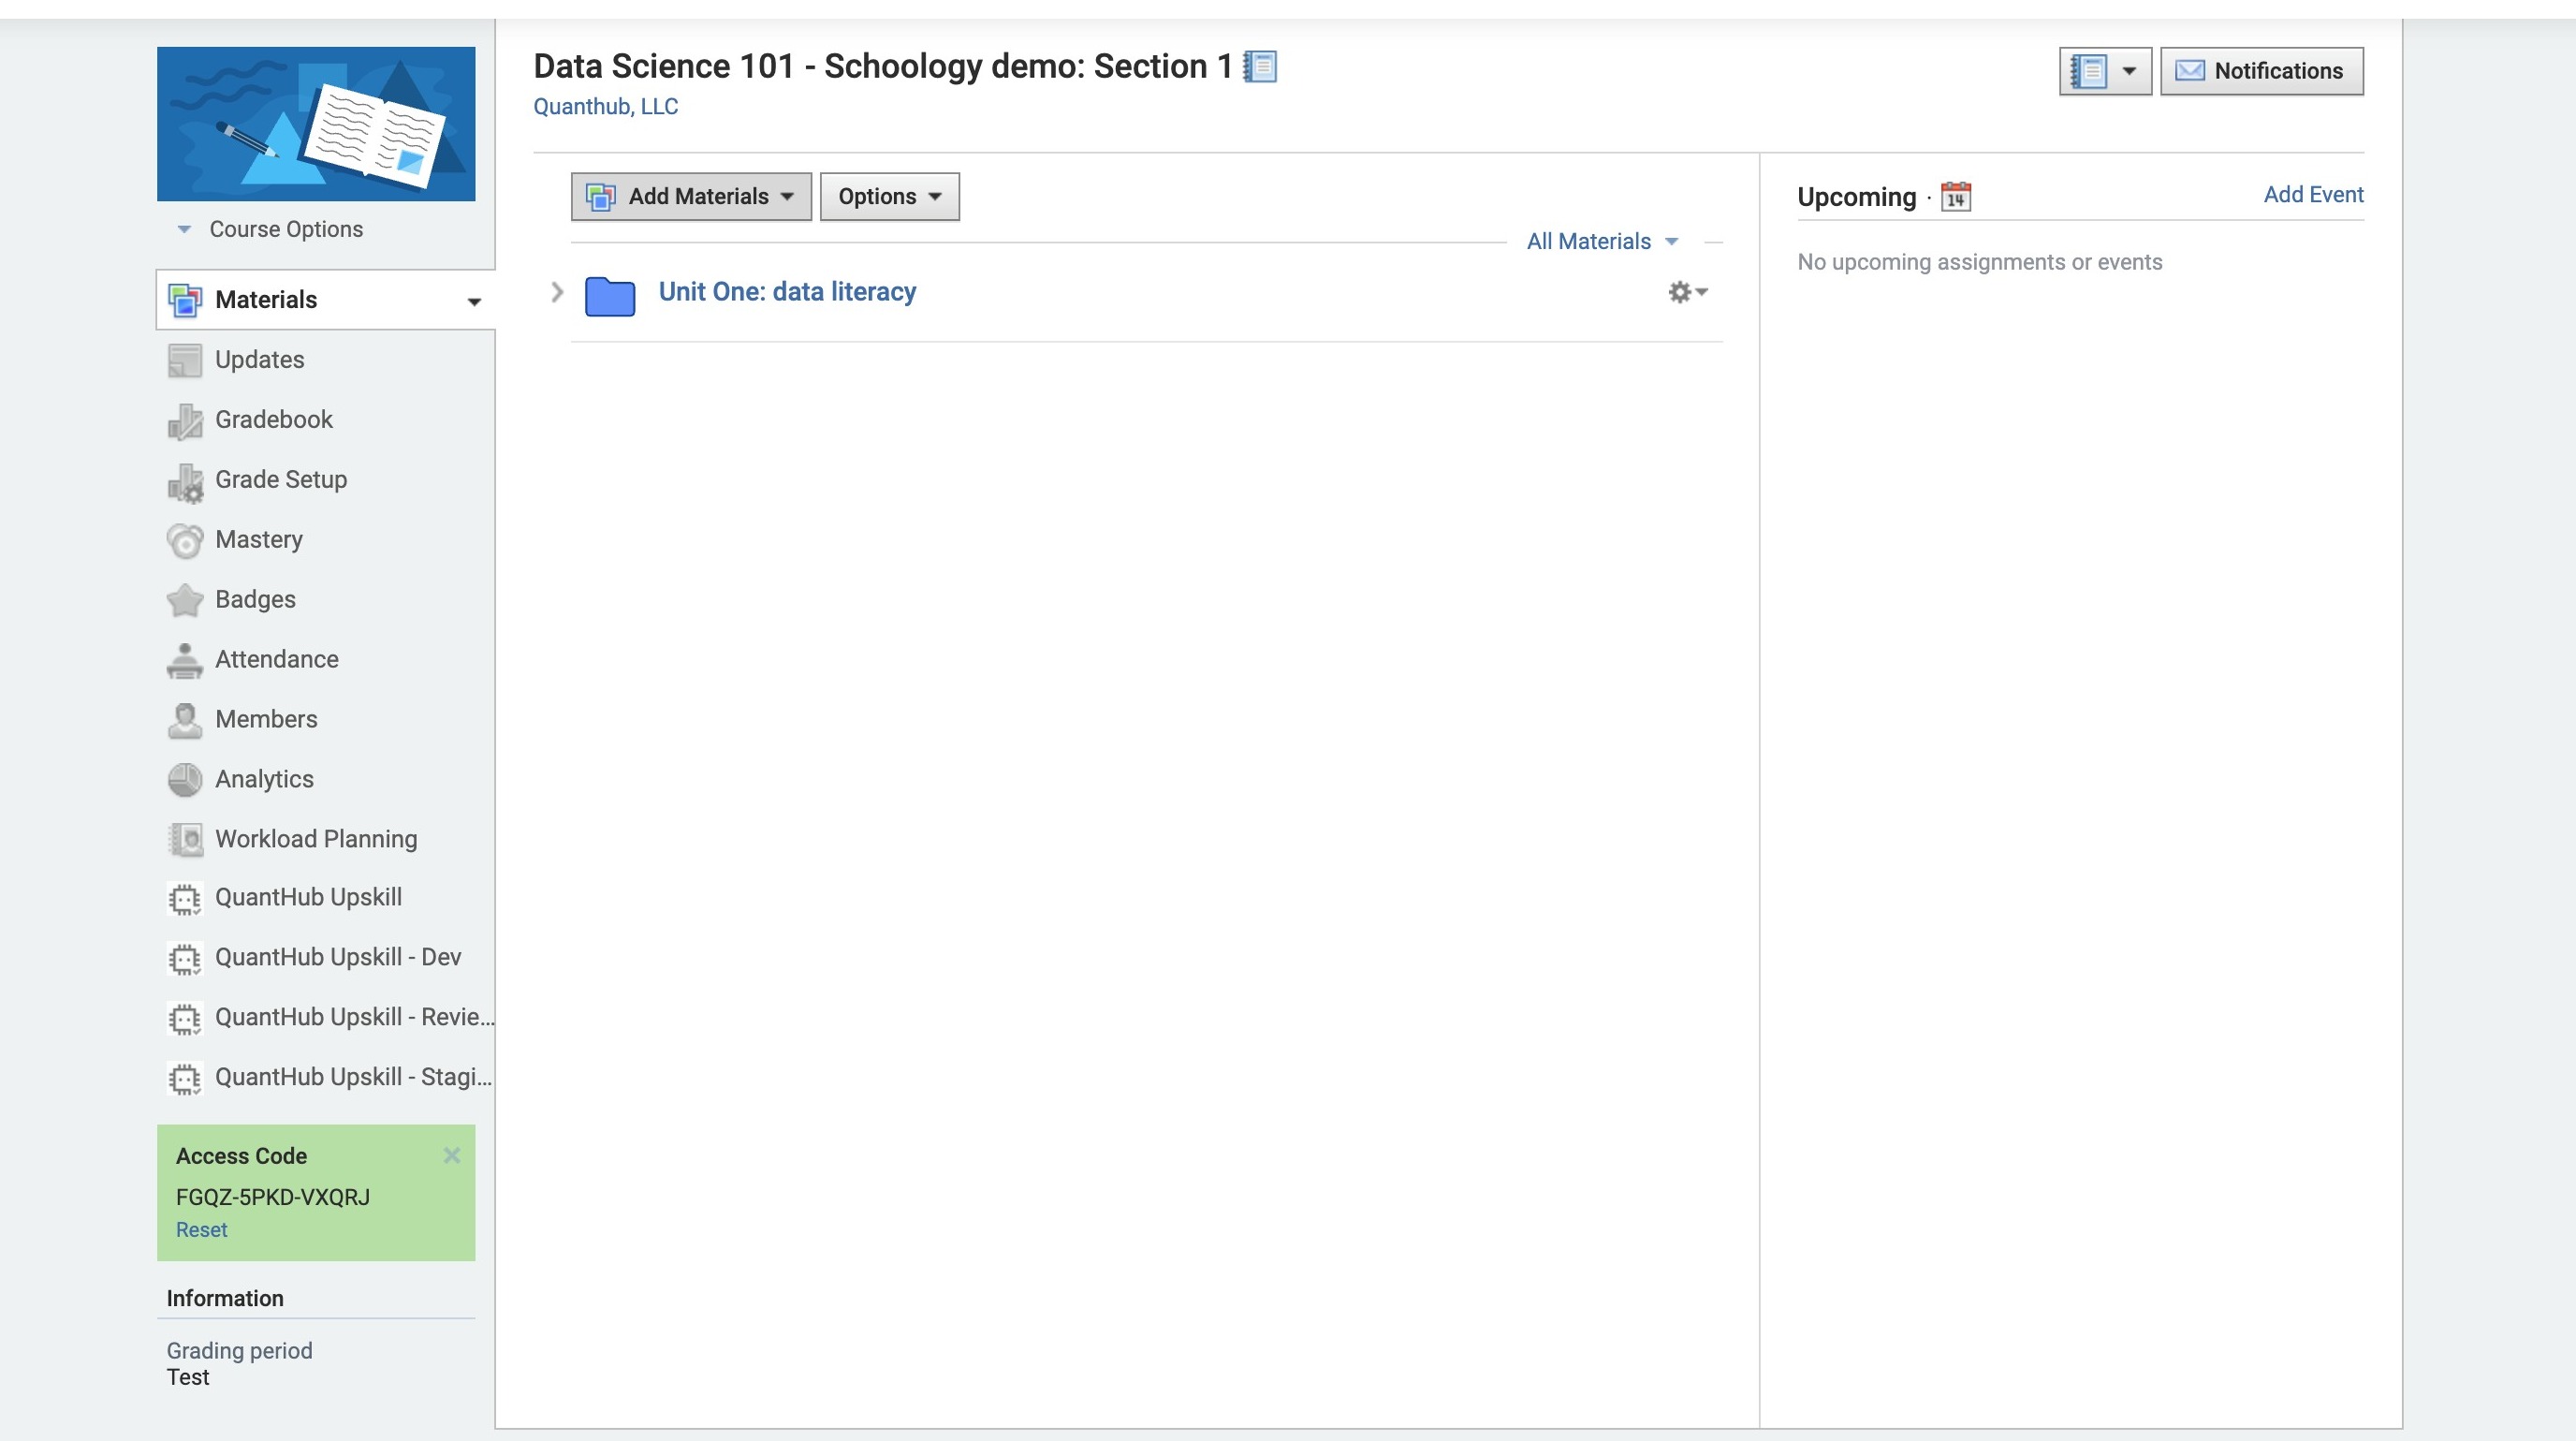The height and width of the screenshot is (1441, 2576).
Task: Select Updates in the sidebar
Action: 259,360
